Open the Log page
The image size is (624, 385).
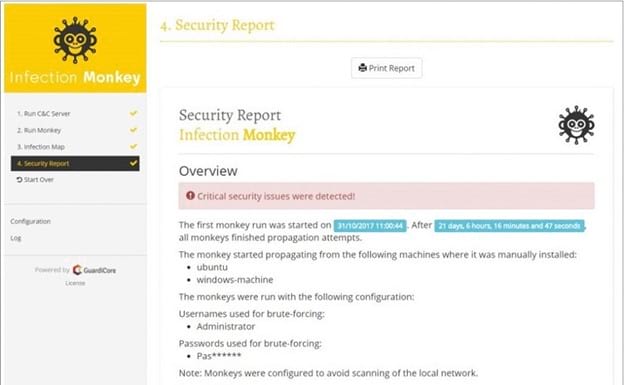pyautogui.click(x=16, y=238)
